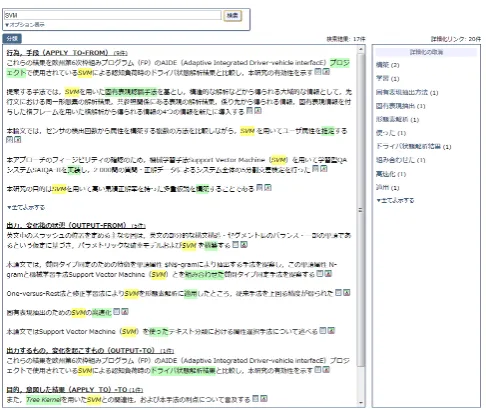486x410 pixels.
Task: Click the 検索結果: 17件 count text
Action: tap(346, 39)
